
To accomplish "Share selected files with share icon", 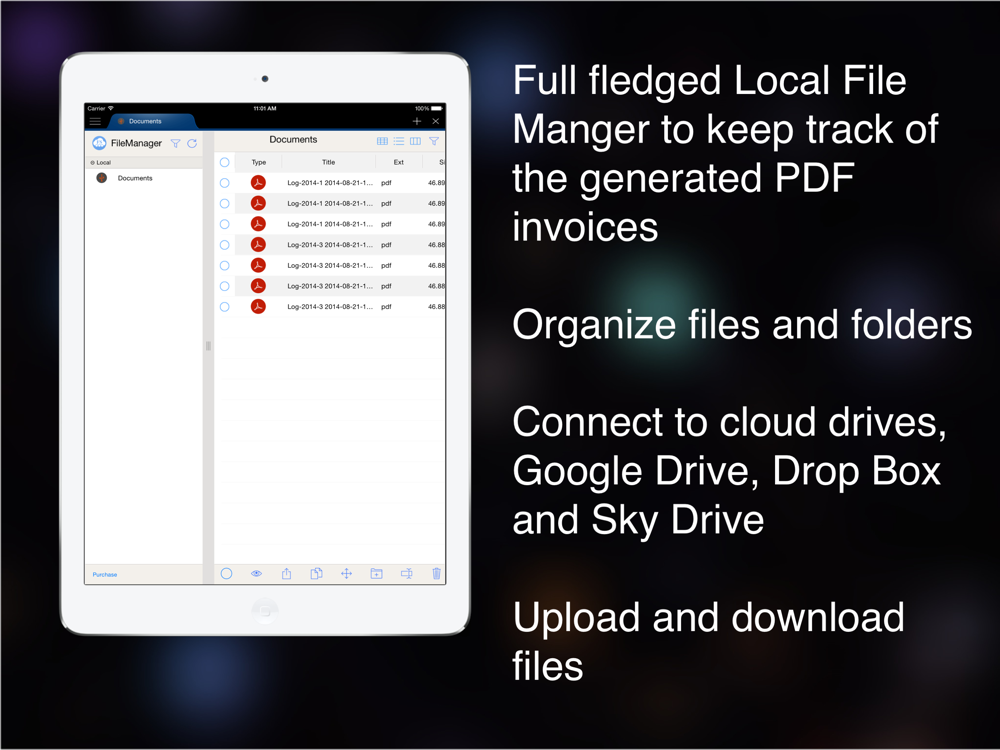I will coord(286,573).
